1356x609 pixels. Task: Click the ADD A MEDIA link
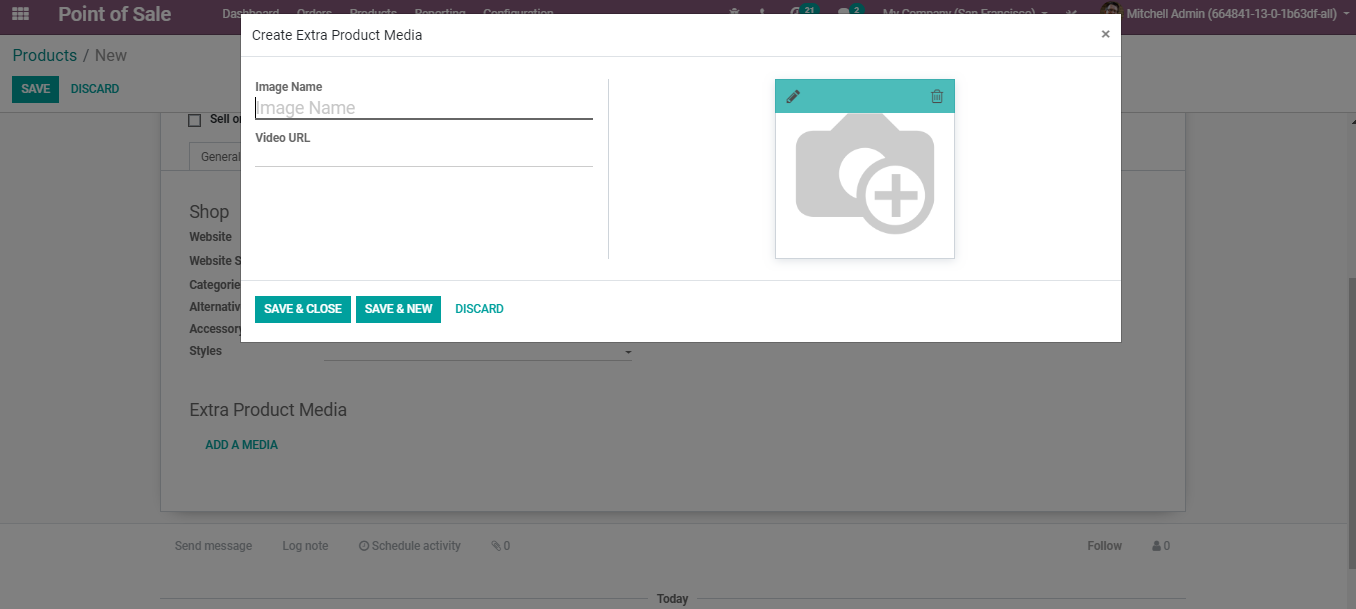coord(241,445)
